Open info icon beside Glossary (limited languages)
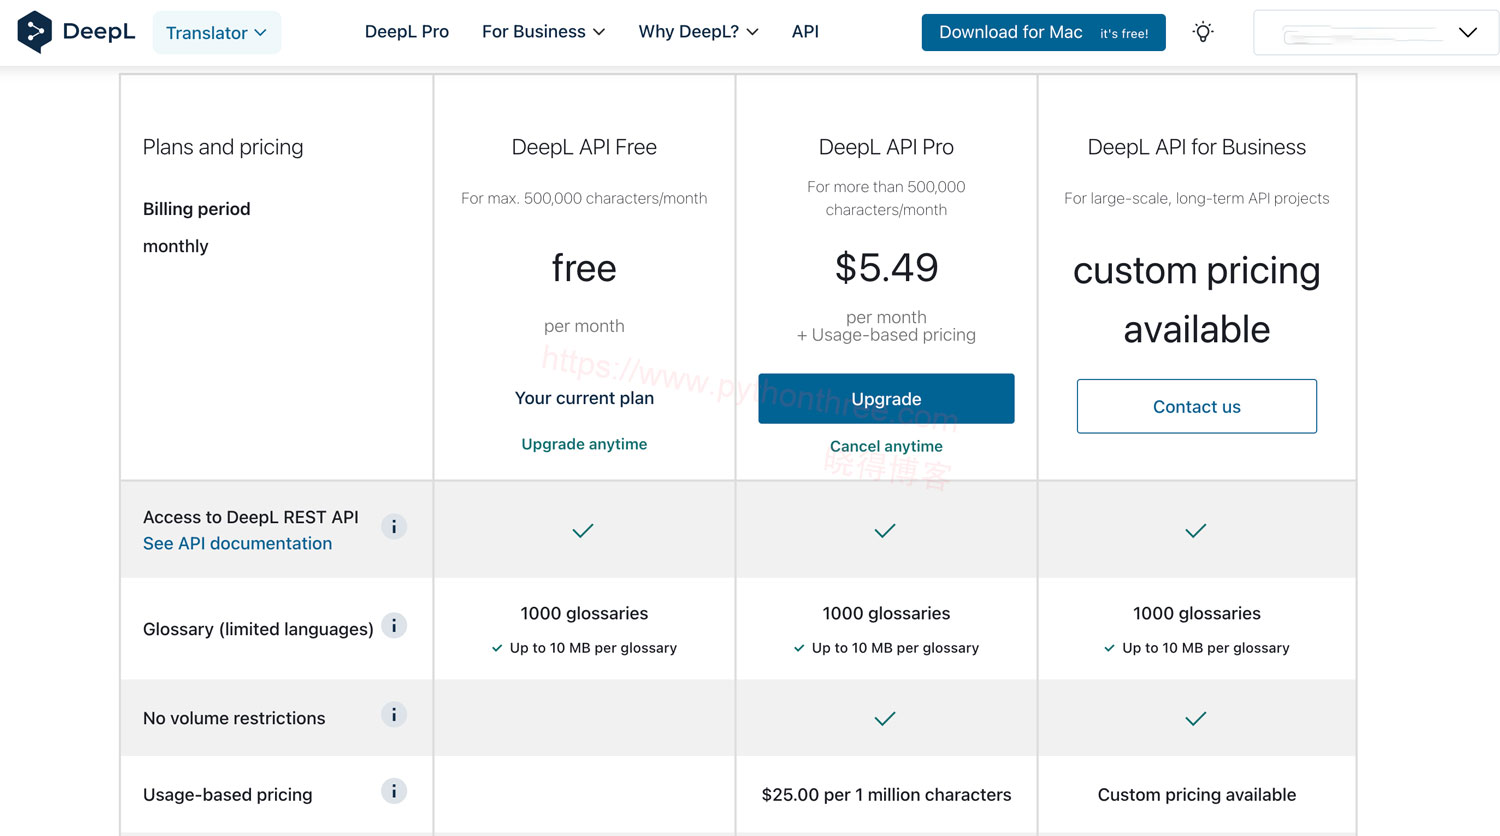 tap(394, 626)
